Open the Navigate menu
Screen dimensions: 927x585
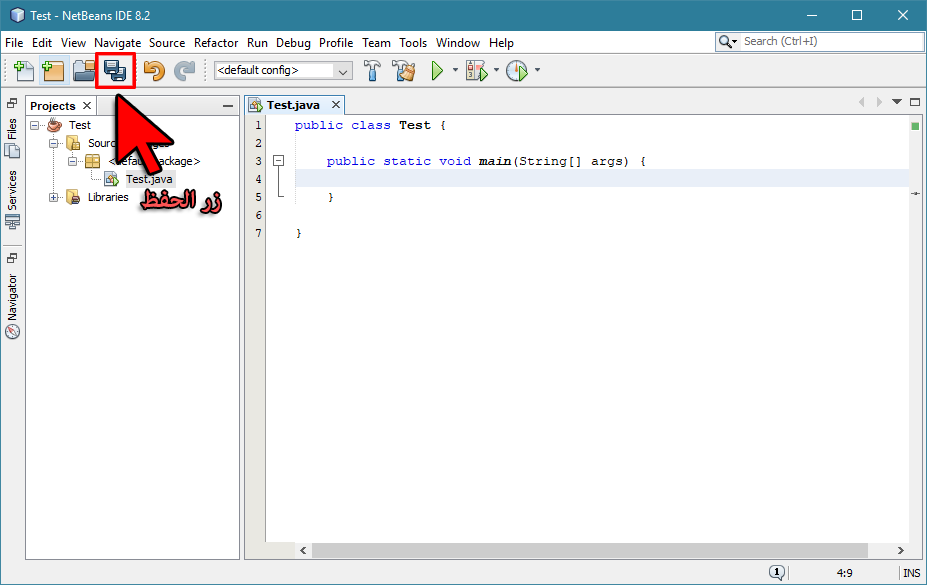coord(118,43)
